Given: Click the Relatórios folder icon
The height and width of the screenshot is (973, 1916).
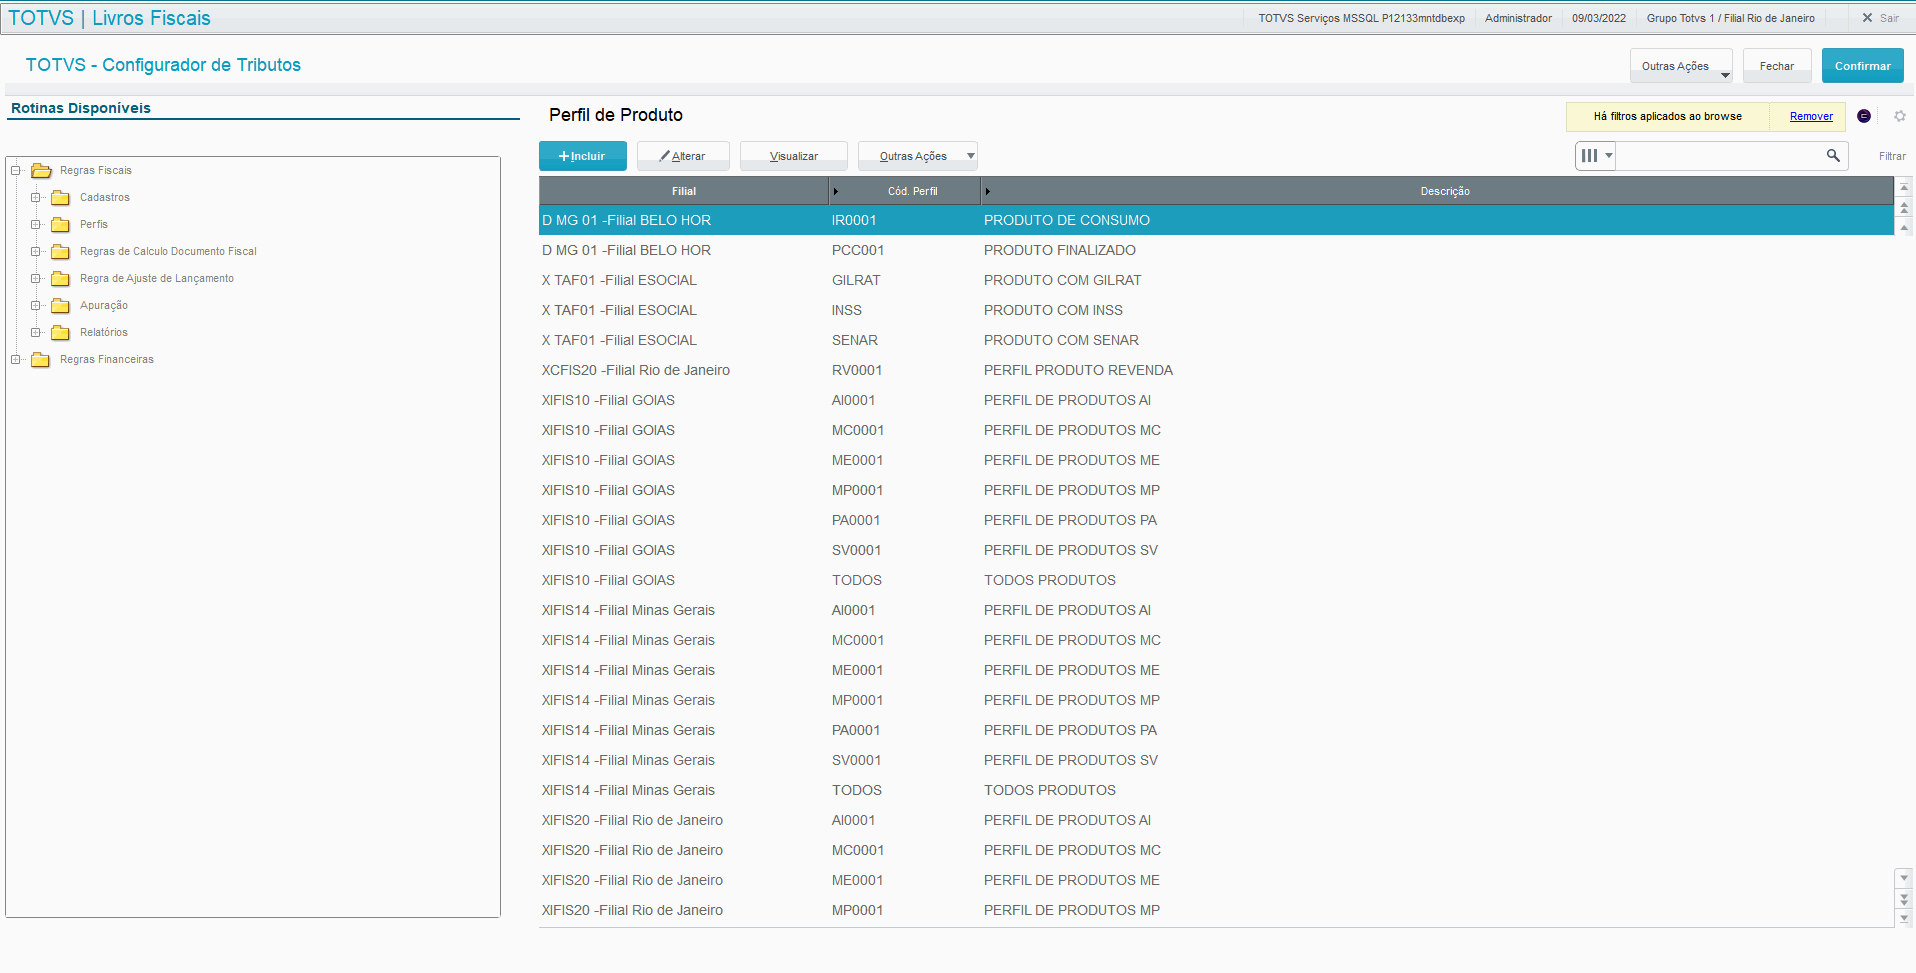Looking at the screenshot, I should click(x=61, y=332).
